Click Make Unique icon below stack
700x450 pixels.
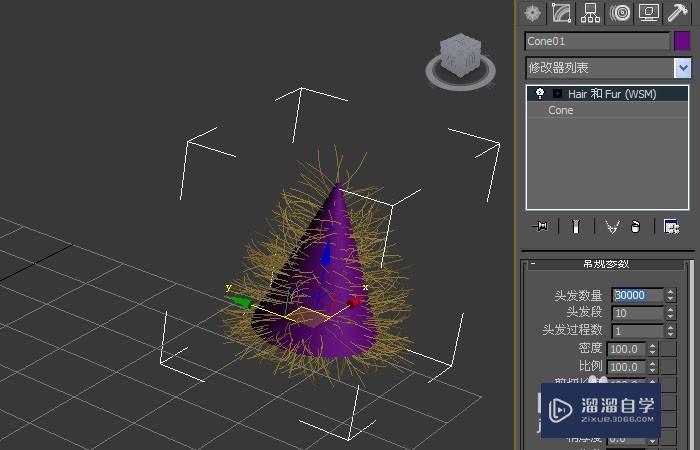[x=612, y=226]
